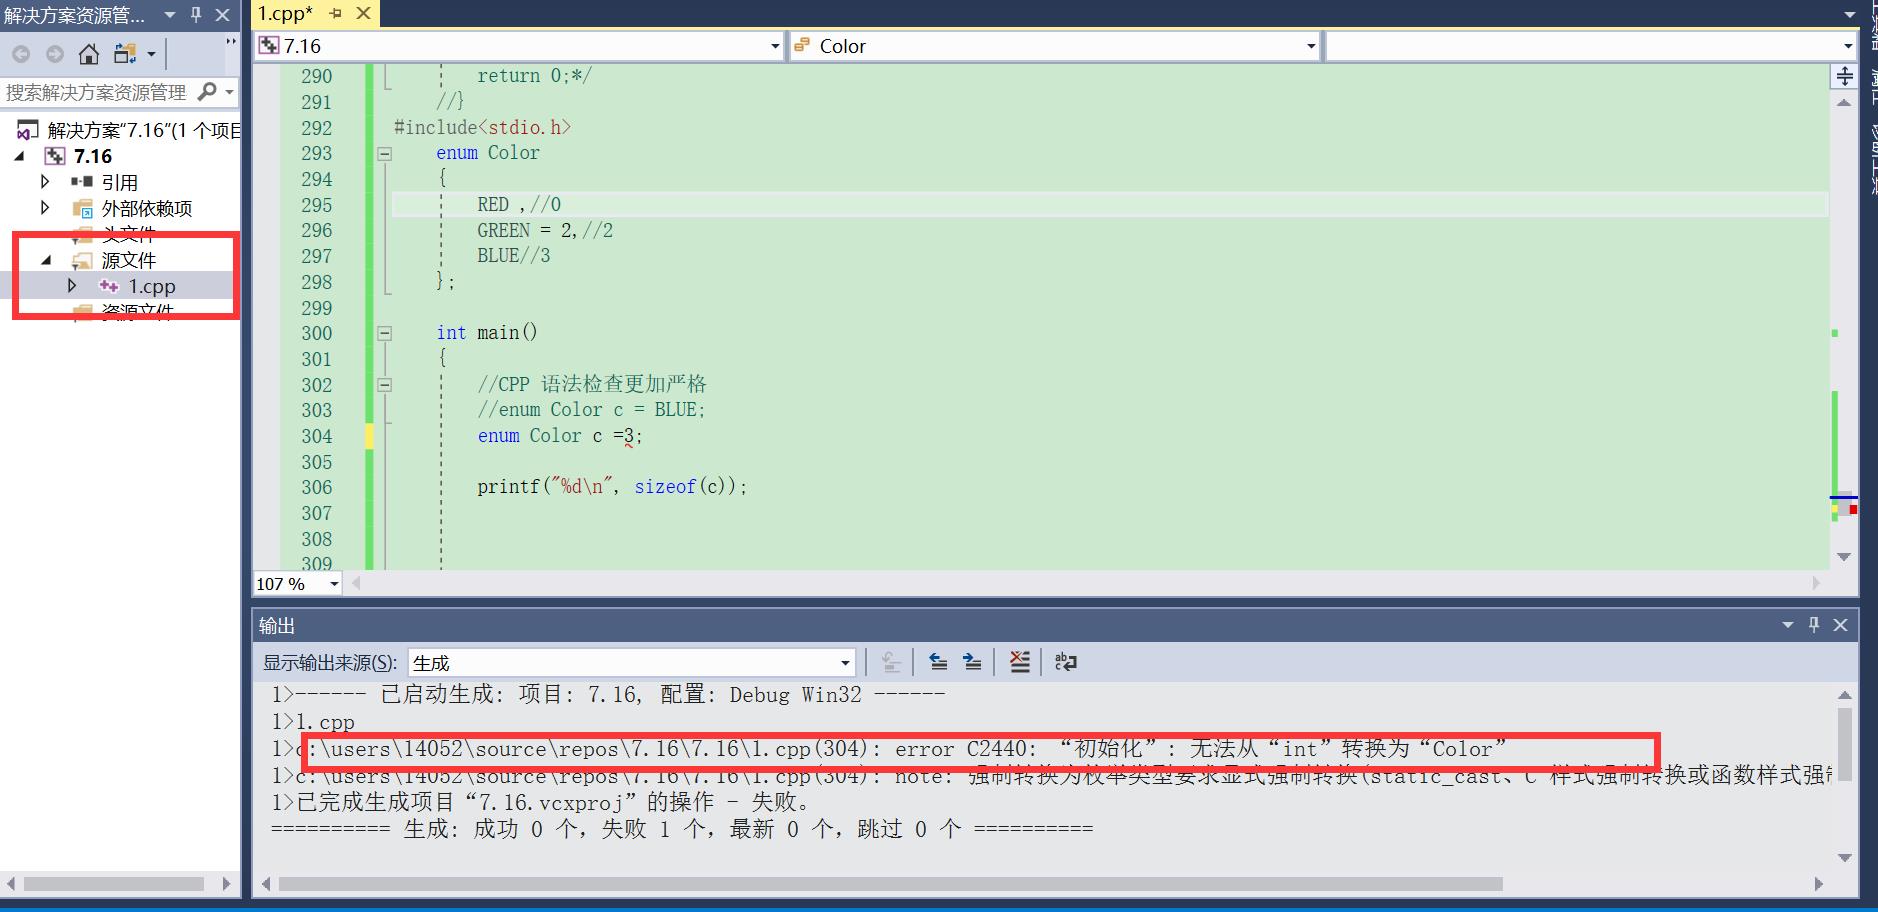The width and height of the screenshot is (1878, 912).
Task: Open Solution Explorer window position menu
Action: coord(170,15)
